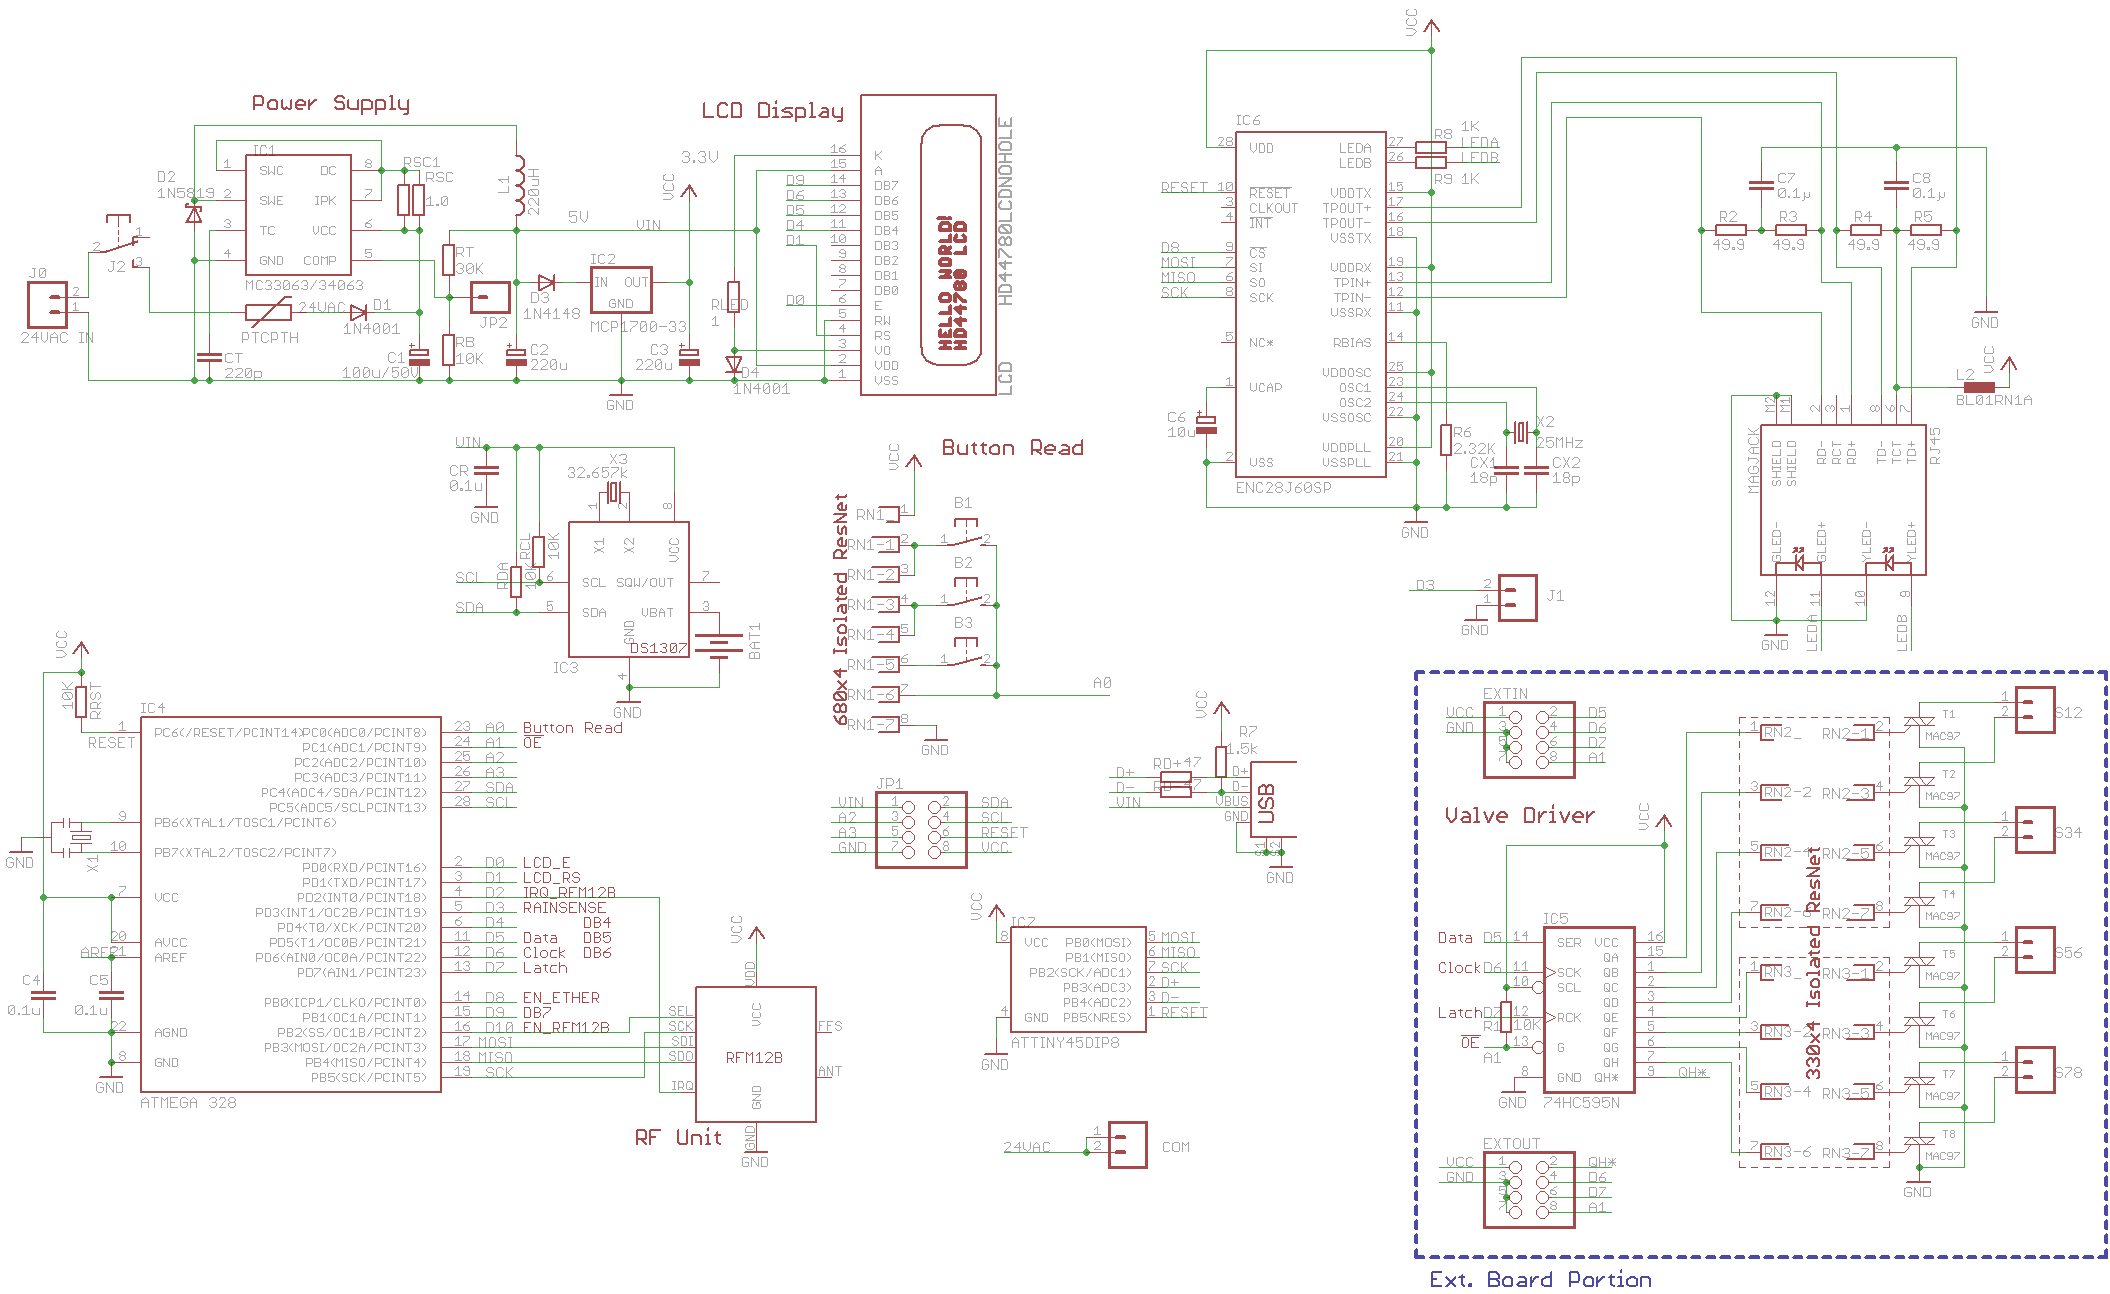Image resolution: width=2110 pixels, height=1294 pixels.
Task: Click the T1 MAC97 triac symbol
Action: pos(1918,722)
